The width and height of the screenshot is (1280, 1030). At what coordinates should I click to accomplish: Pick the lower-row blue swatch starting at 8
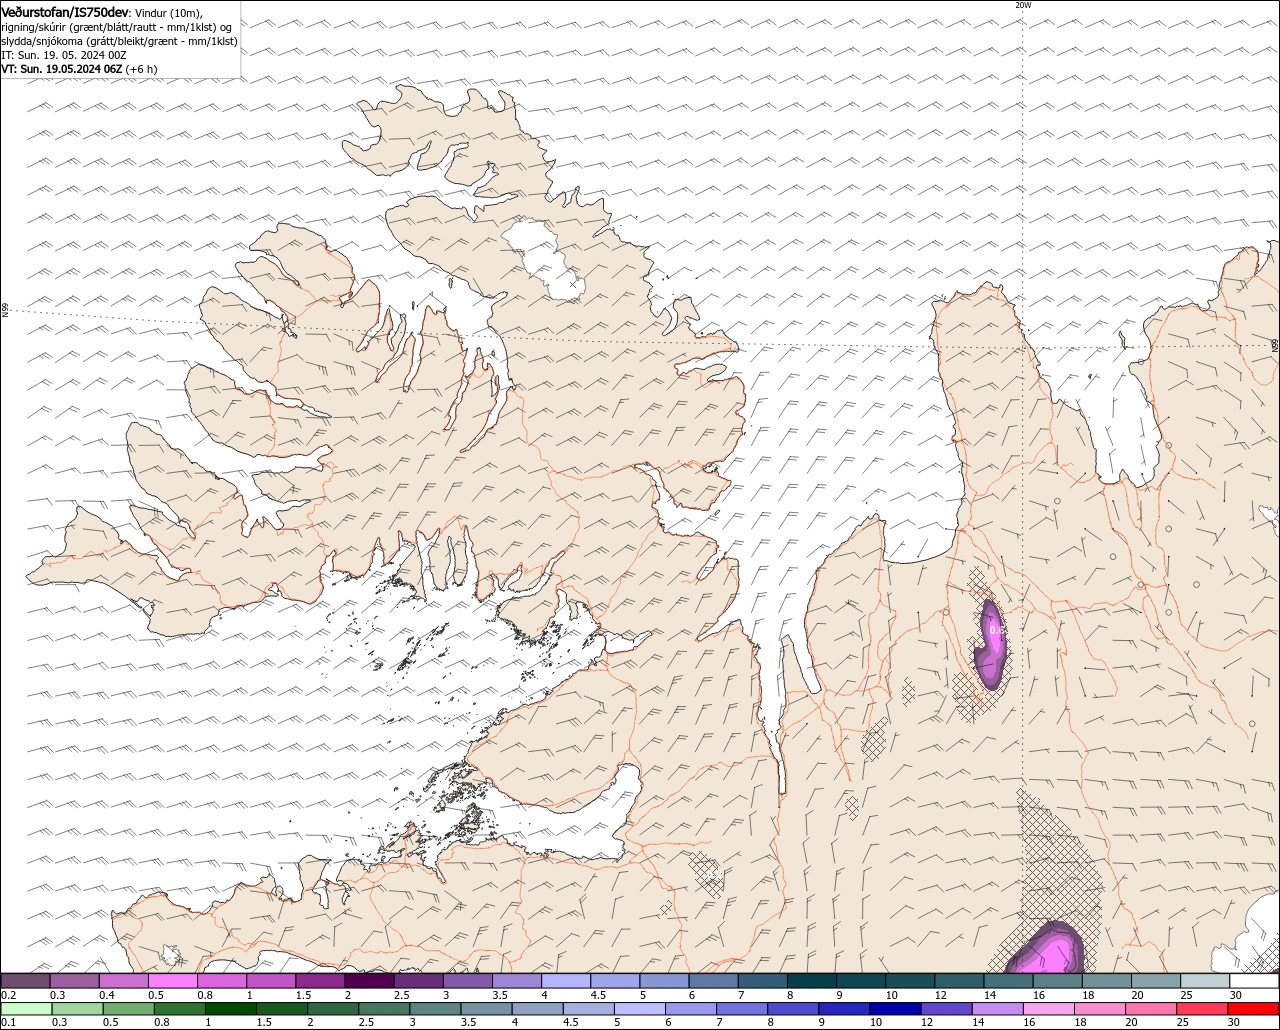coord(795,1008)
